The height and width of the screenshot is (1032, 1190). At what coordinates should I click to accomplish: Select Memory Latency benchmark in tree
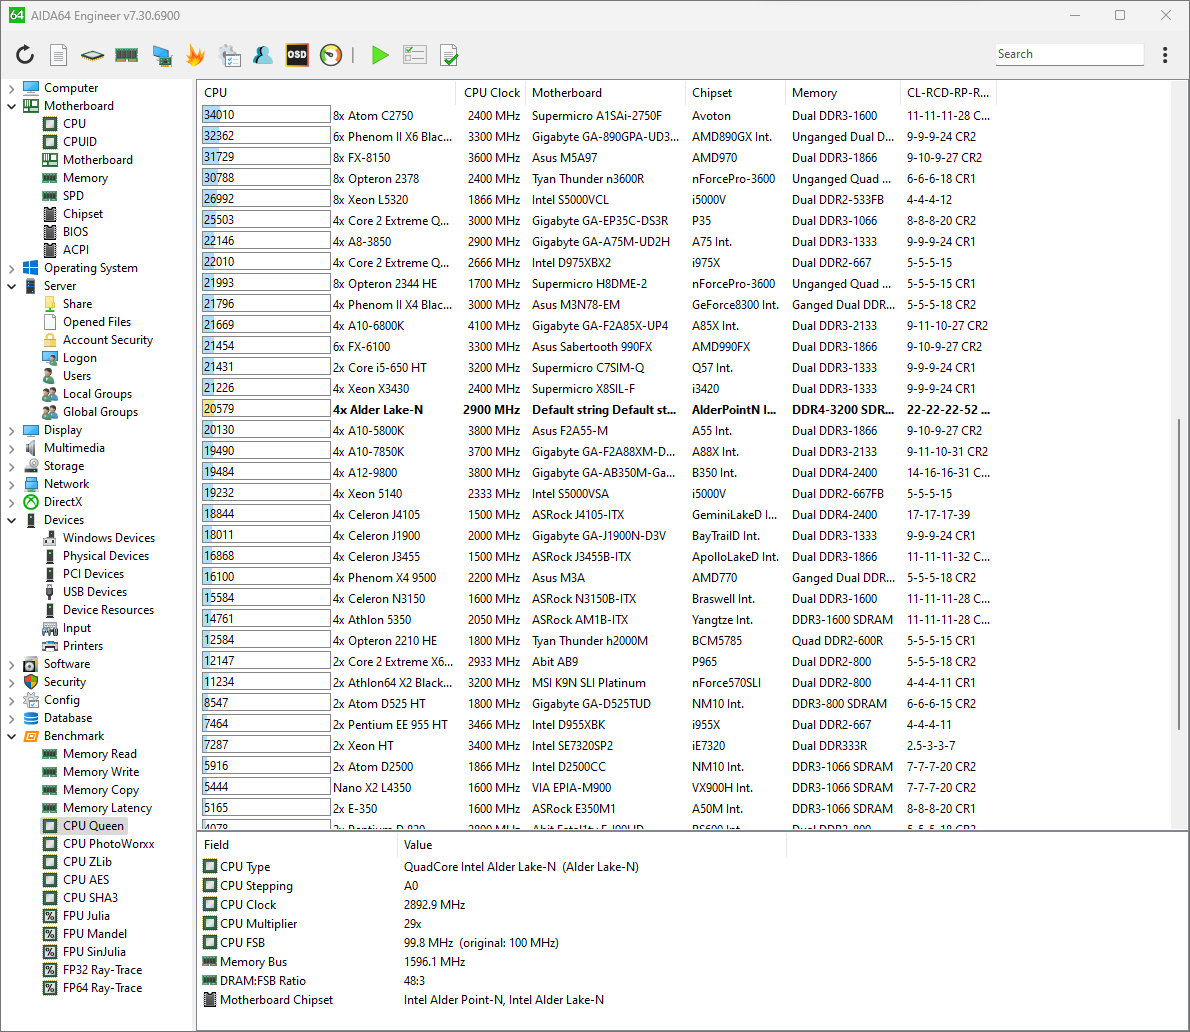[107, 808]
